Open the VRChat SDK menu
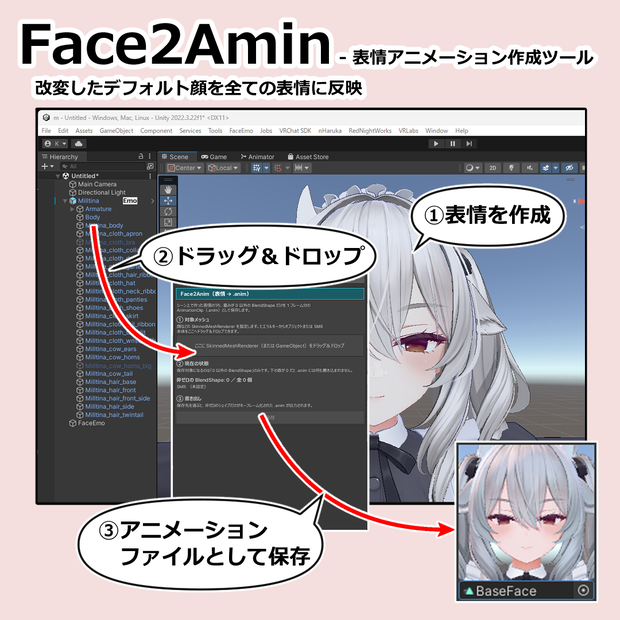 point(295,130)
